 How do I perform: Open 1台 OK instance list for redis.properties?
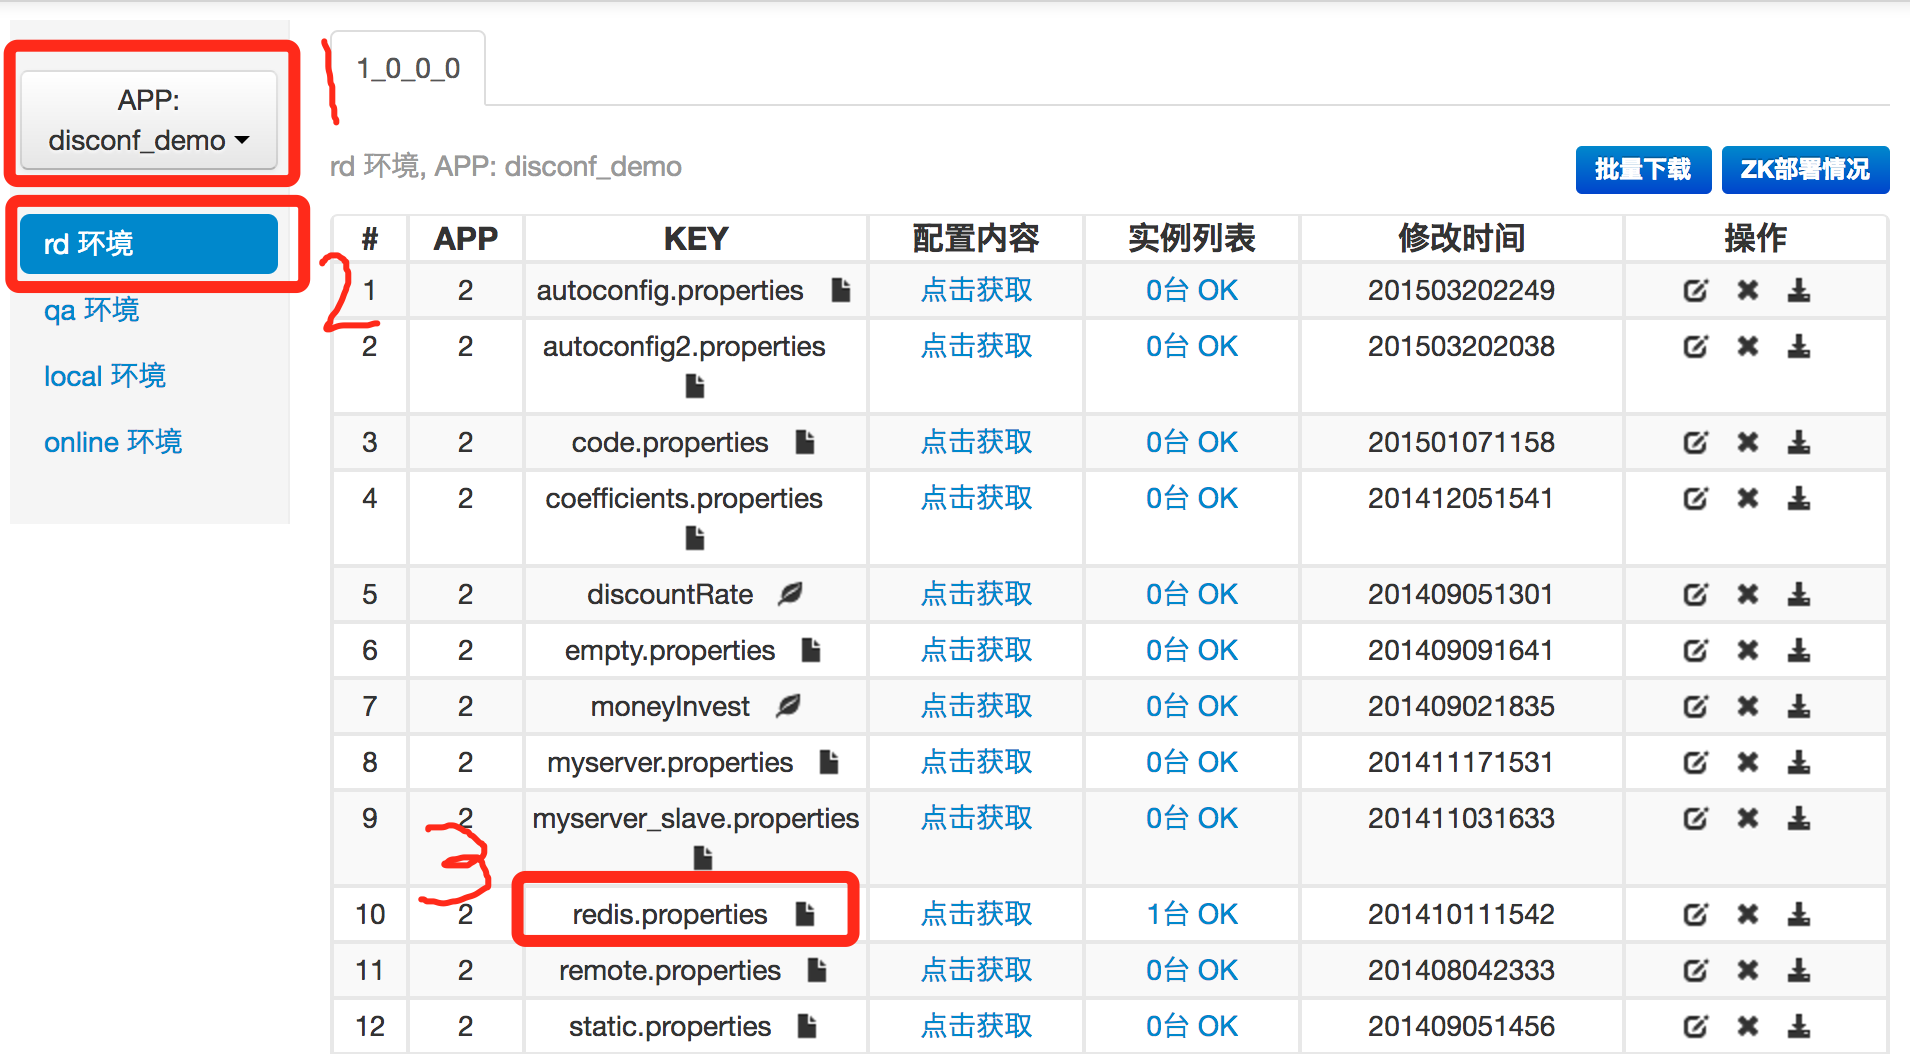[x=1192, y=915]
